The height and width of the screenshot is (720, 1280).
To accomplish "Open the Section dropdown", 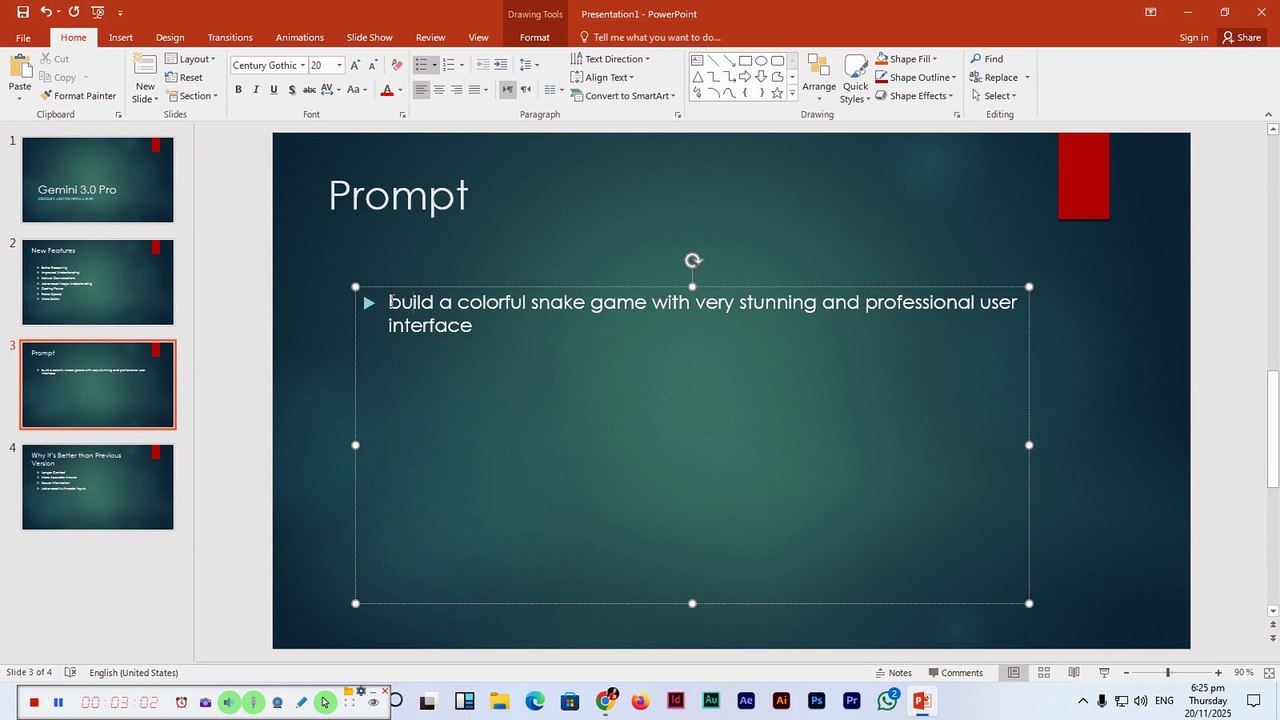I will click(x=191, y=96).
